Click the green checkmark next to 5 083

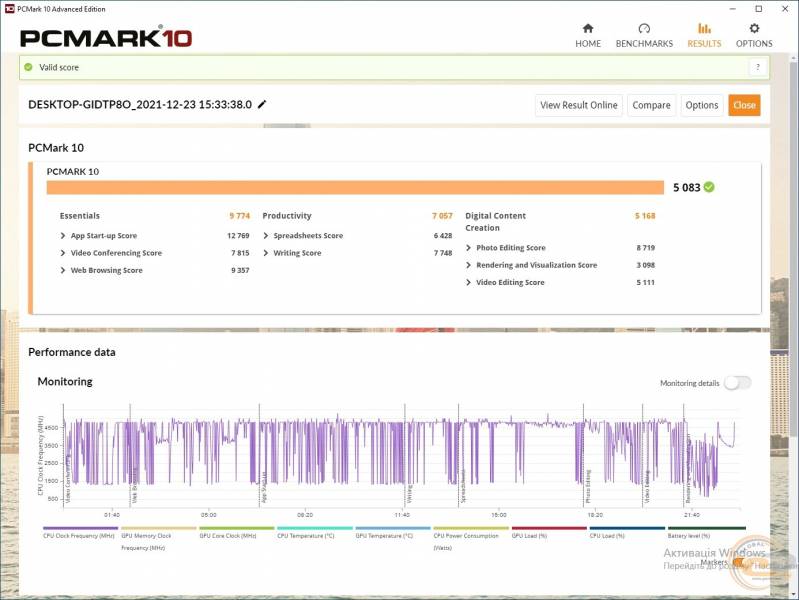709,187
